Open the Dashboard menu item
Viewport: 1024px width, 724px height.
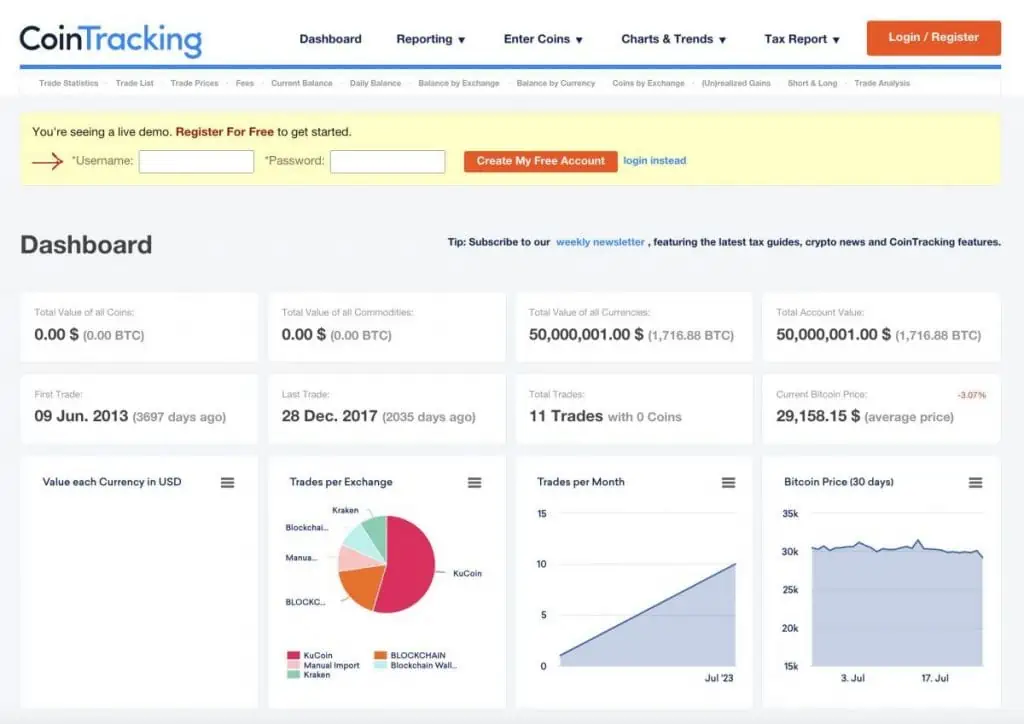[x=330, y=39]
